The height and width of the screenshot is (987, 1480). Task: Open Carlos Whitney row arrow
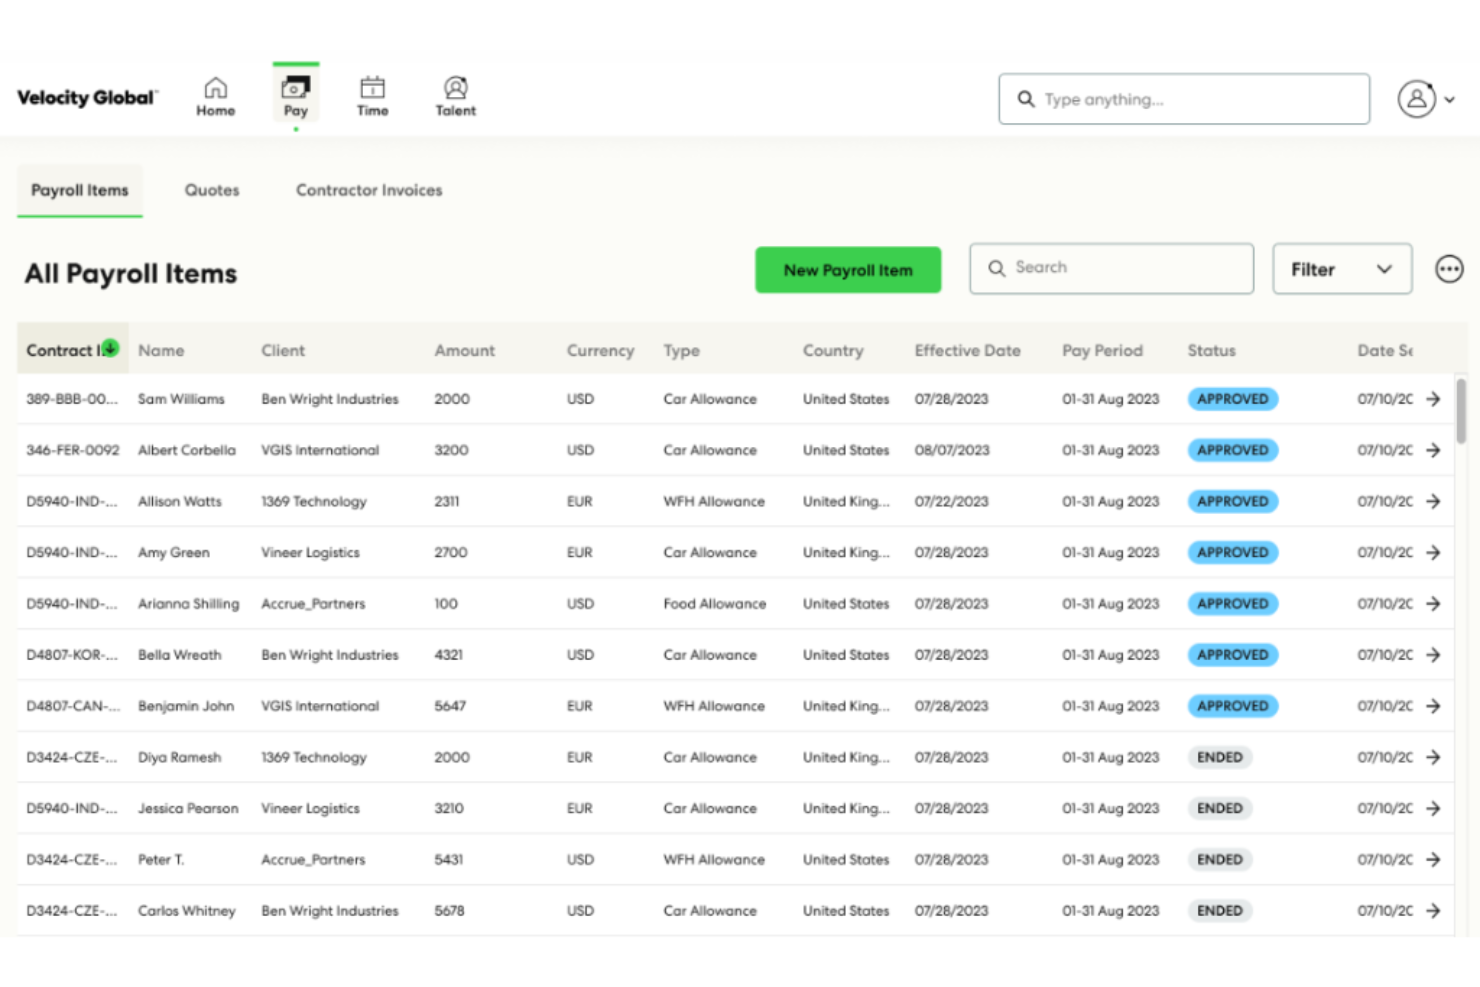coord(1433,911)
